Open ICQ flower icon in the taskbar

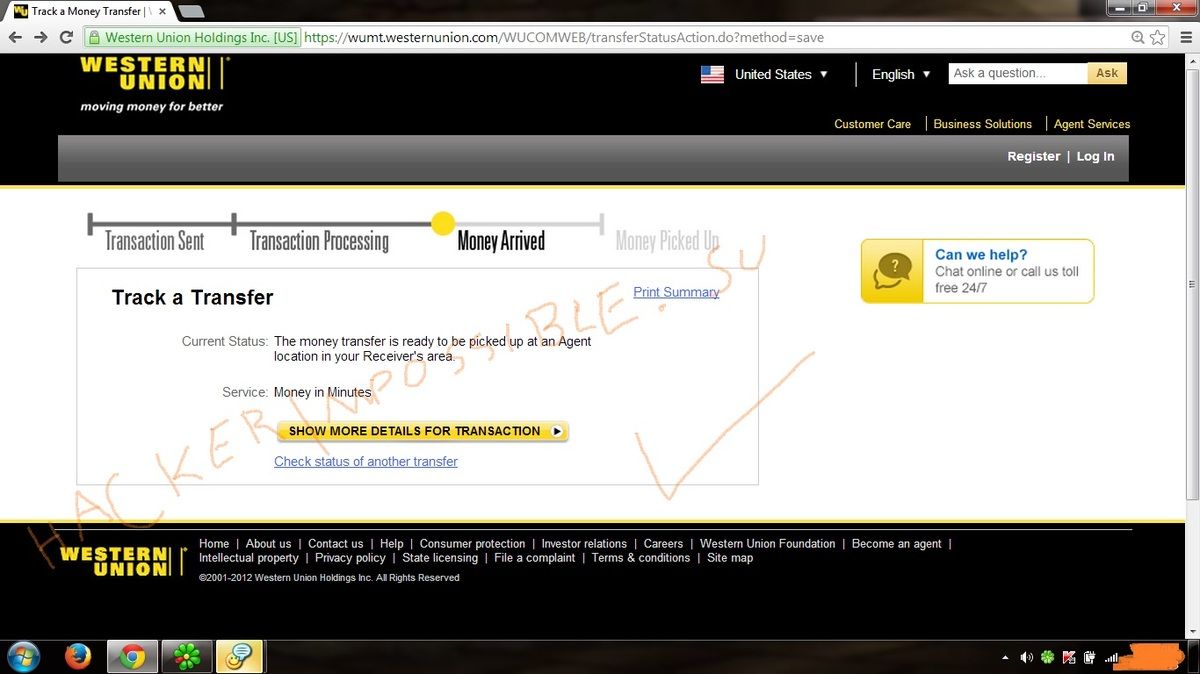(186, 657)
